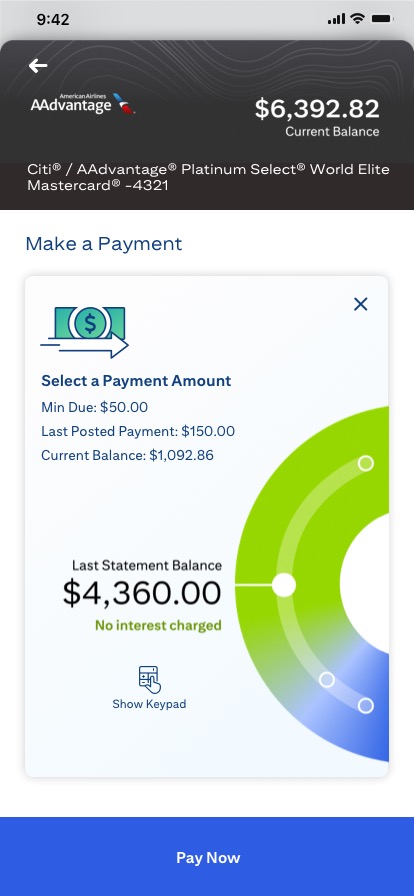
Task: Click the AAdvantage American Airlines logo
Action: (83, 104)
